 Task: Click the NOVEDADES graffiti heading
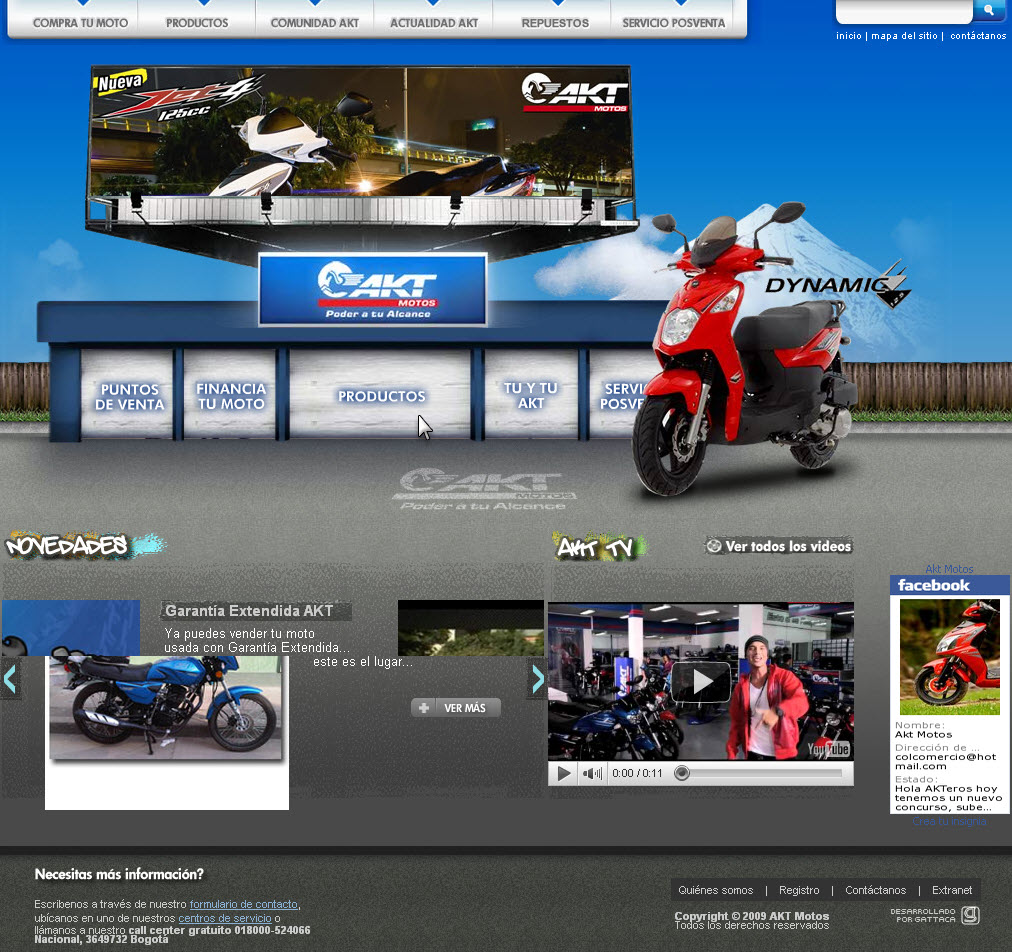[84, 545]
